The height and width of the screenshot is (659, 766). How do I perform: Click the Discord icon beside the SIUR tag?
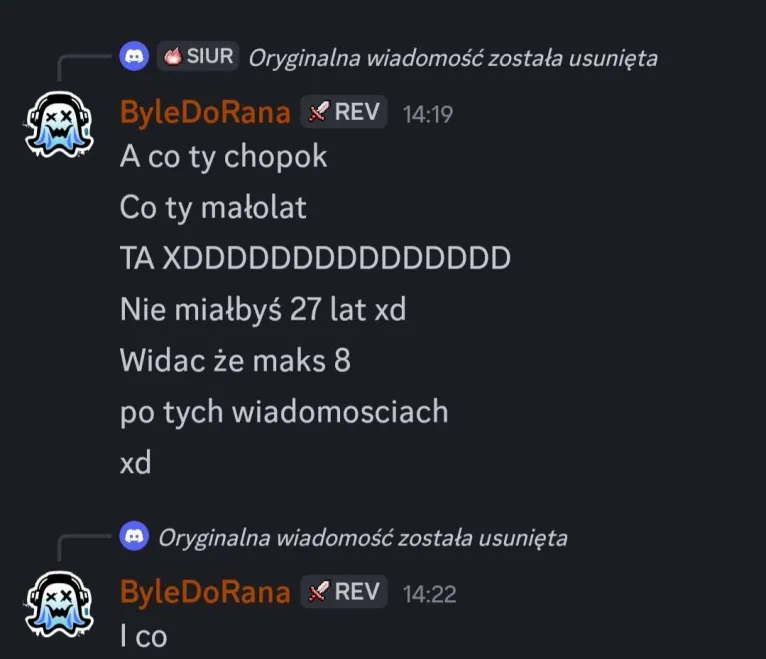point(134,56)
